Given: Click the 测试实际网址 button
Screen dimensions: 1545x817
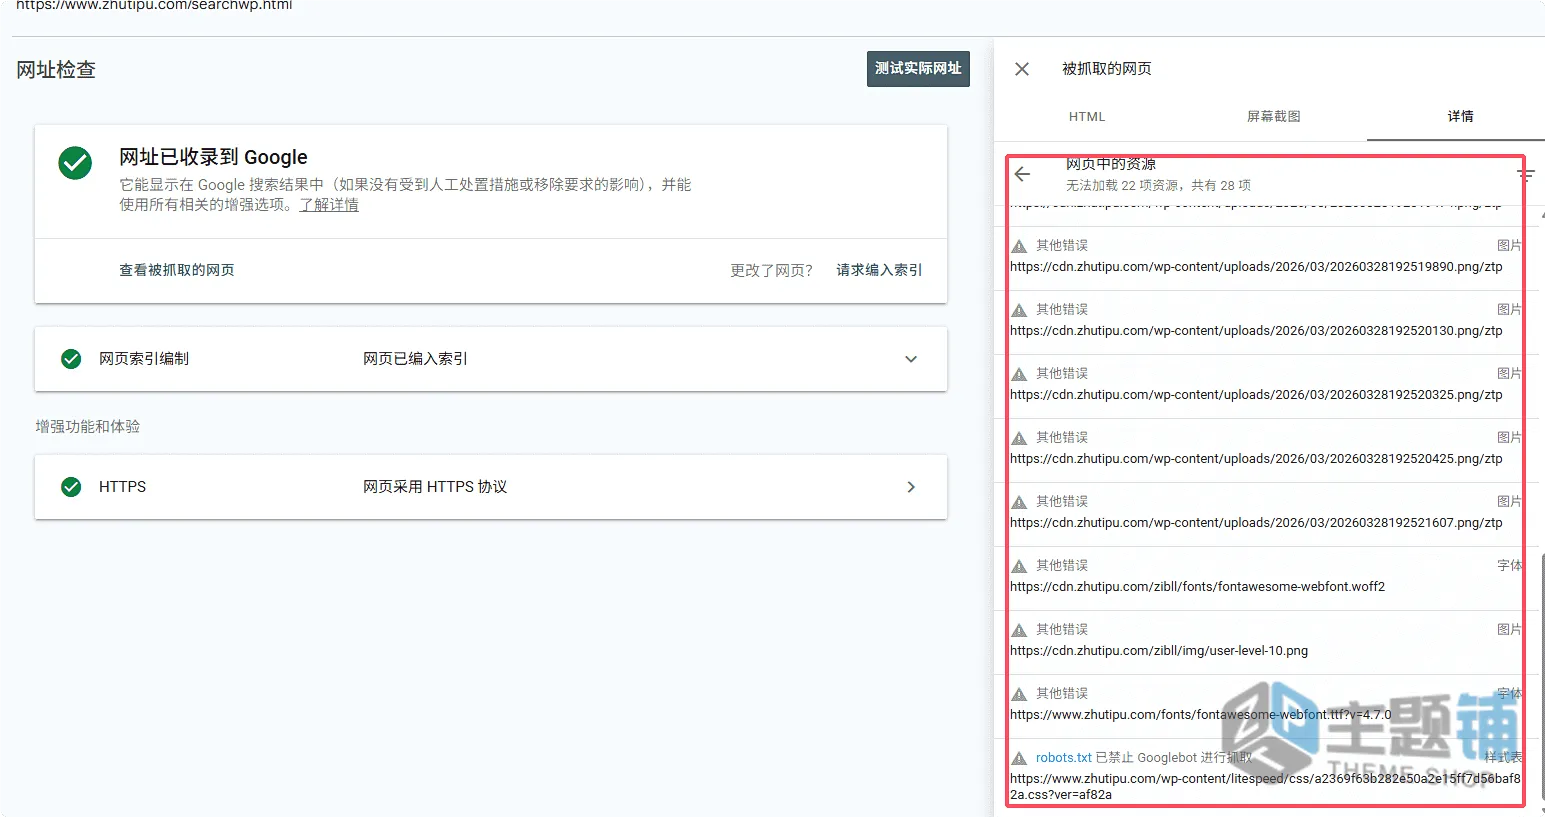Looking at the screenshot, I should [x=918, y=69].
